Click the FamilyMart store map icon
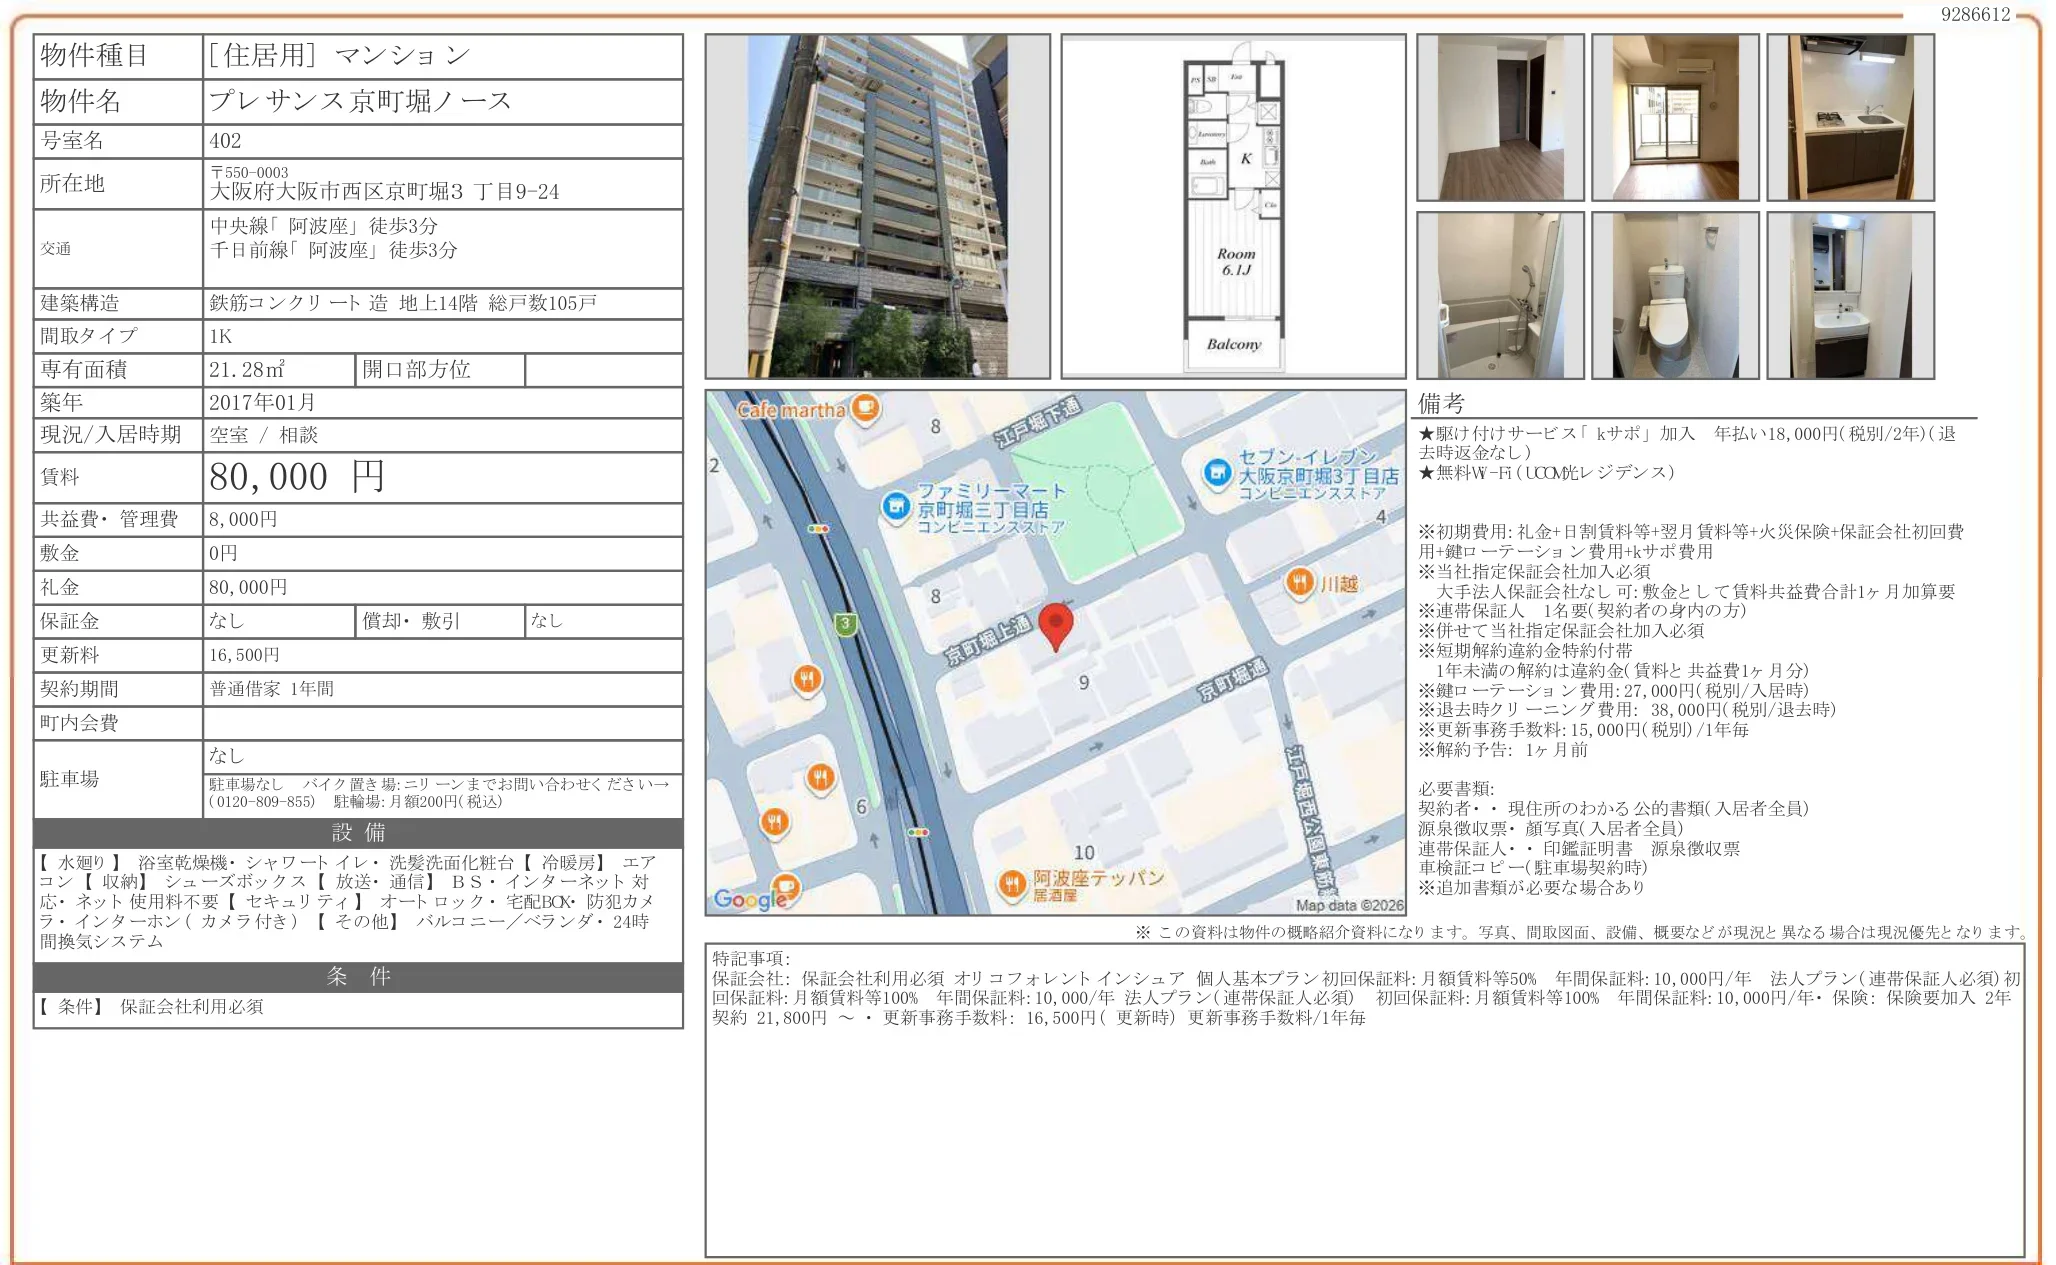The height and width of the screenshot is (1265, 2056). click(x=896, y=507)
